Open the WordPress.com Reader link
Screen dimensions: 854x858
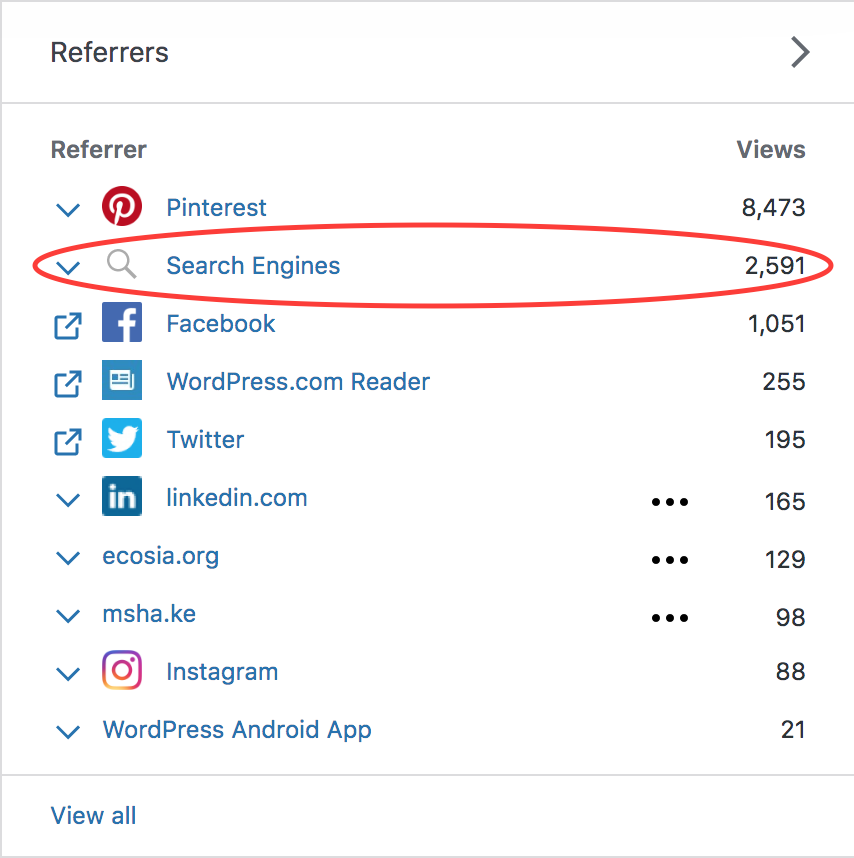(x=298, y=382)
